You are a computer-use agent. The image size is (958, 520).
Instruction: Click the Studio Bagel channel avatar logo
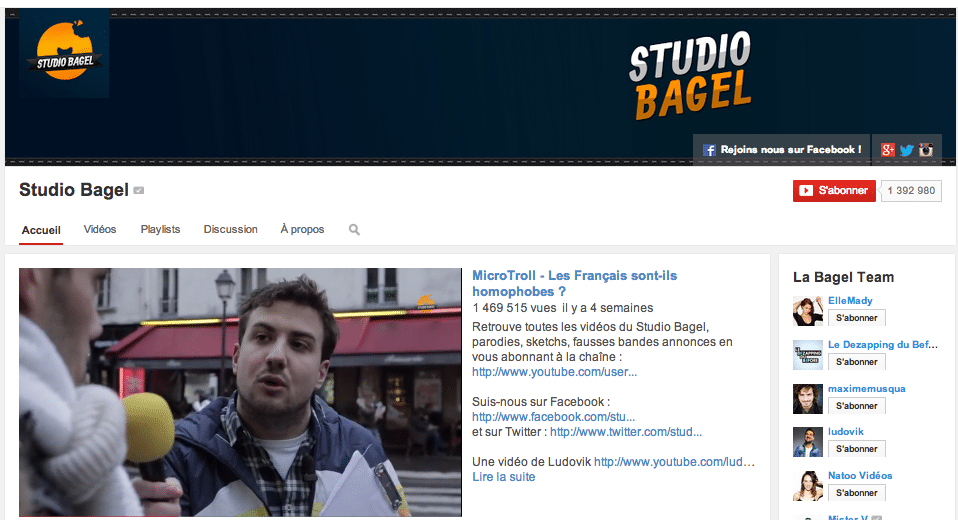(64, 53)
